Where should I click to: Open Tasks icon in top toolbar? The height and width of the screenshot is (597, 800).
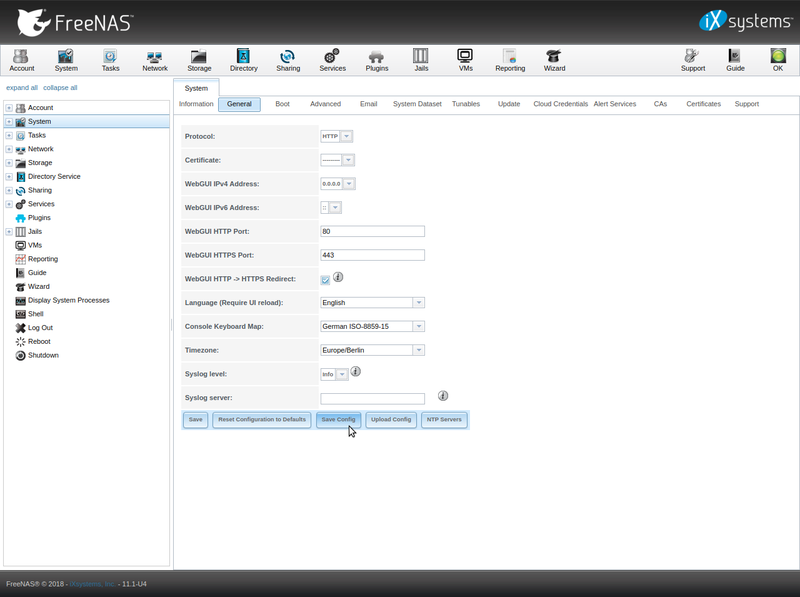pyautogui.click(x=110, y=60)
